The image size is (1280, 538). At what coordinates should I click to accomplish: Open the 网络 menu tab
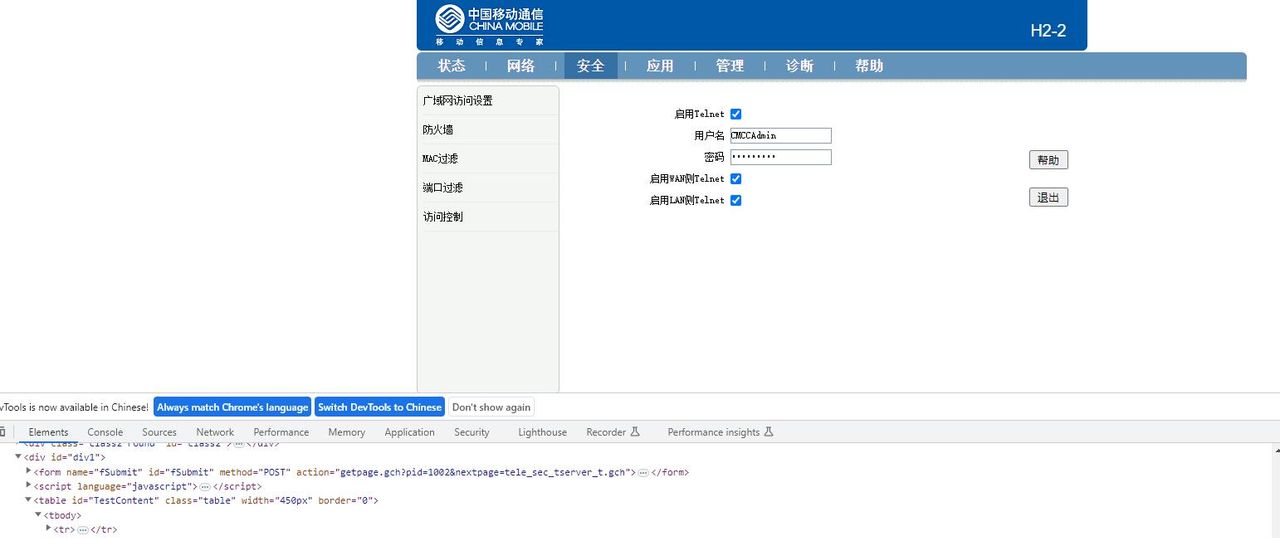pyautogui.click(x=520, y=66)
